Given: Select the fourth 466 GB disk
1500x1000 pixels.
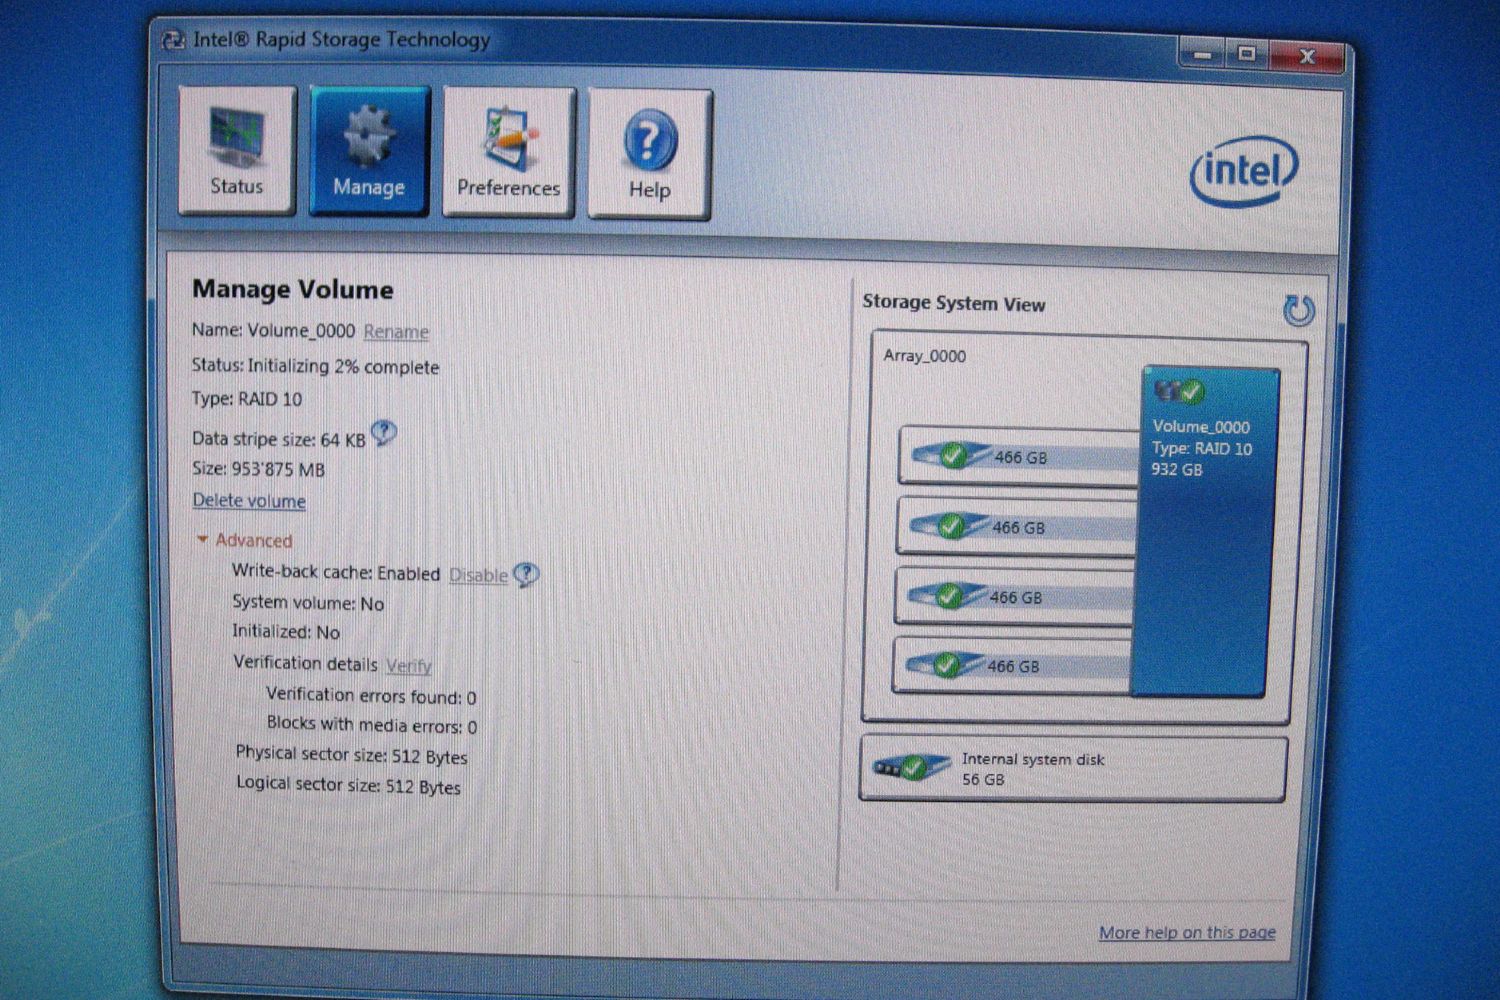Looking at the screenshot, I should coord(1009,666).
